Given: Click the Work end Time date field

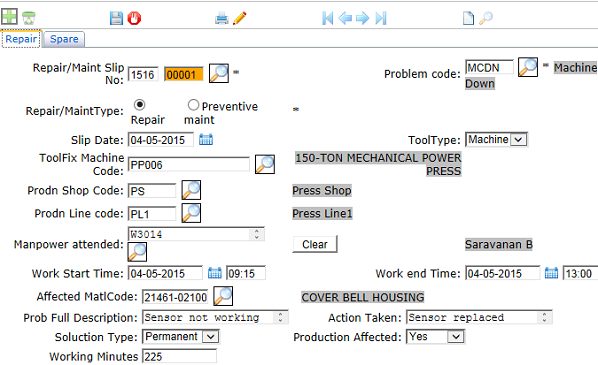Looking at the screenshot, I should (502, 273).
